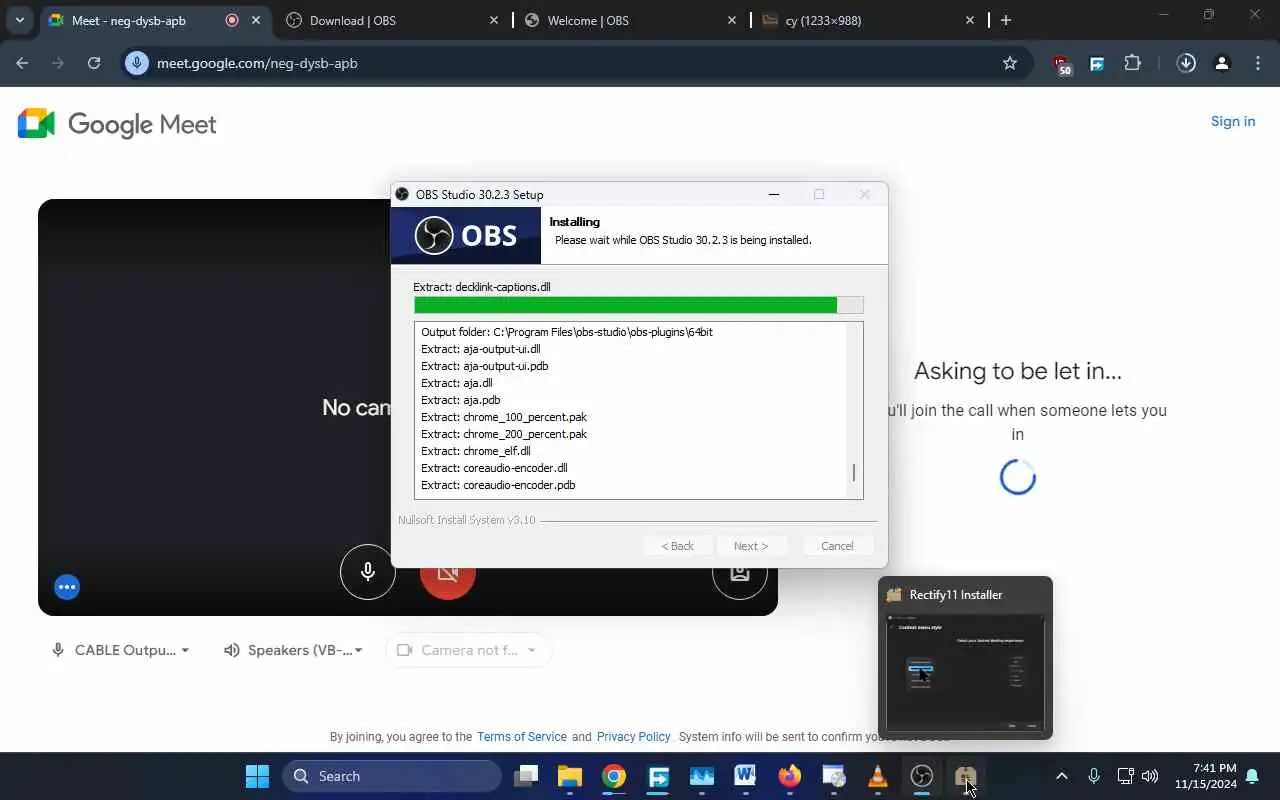Open the Extensions puzzle icon

[1132, 63]
